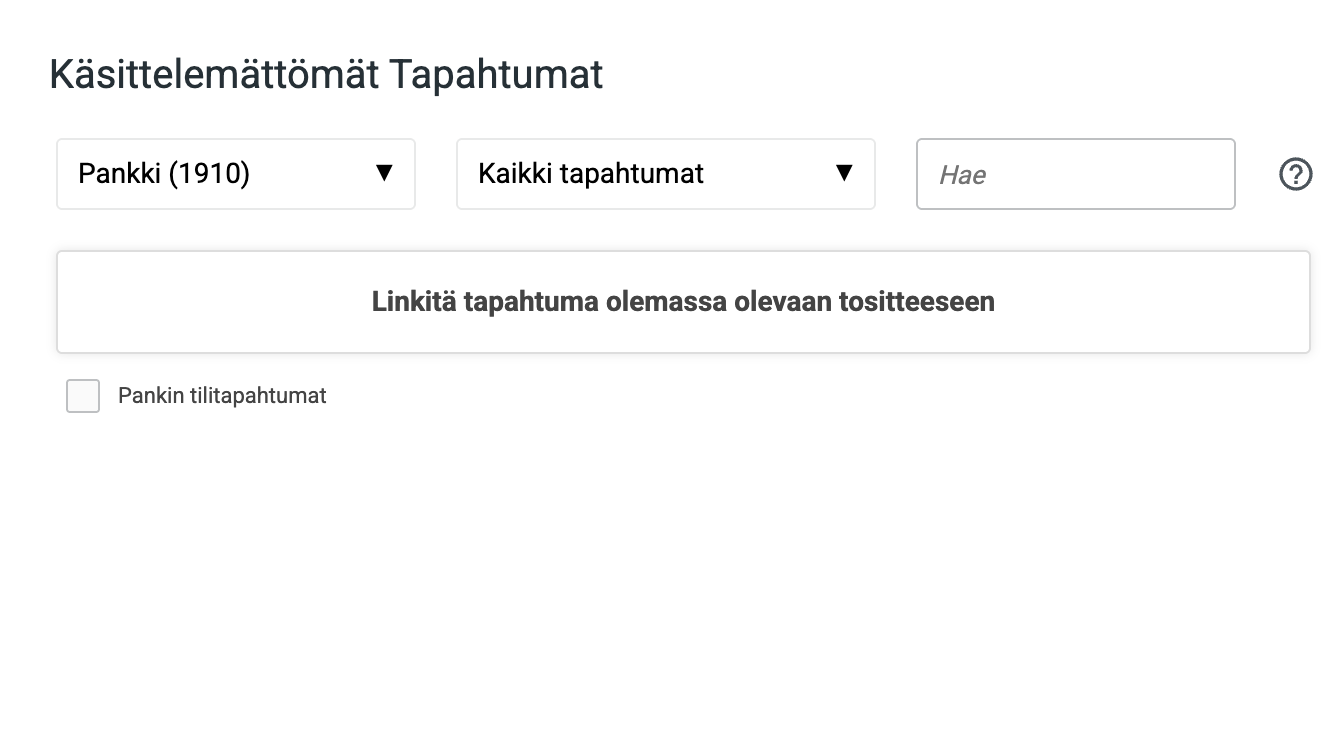Focus the search field labeled Hae
The image size is (1334, 734).
point(1075,174)
